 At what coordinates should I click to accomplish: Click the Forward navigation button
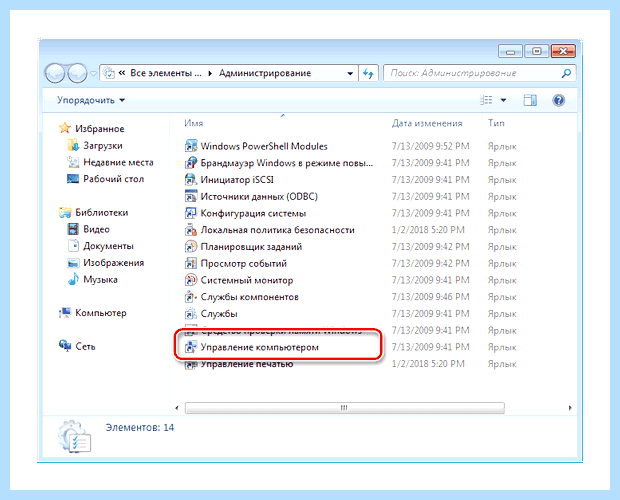pyautogui.click(x=77, y=73)
